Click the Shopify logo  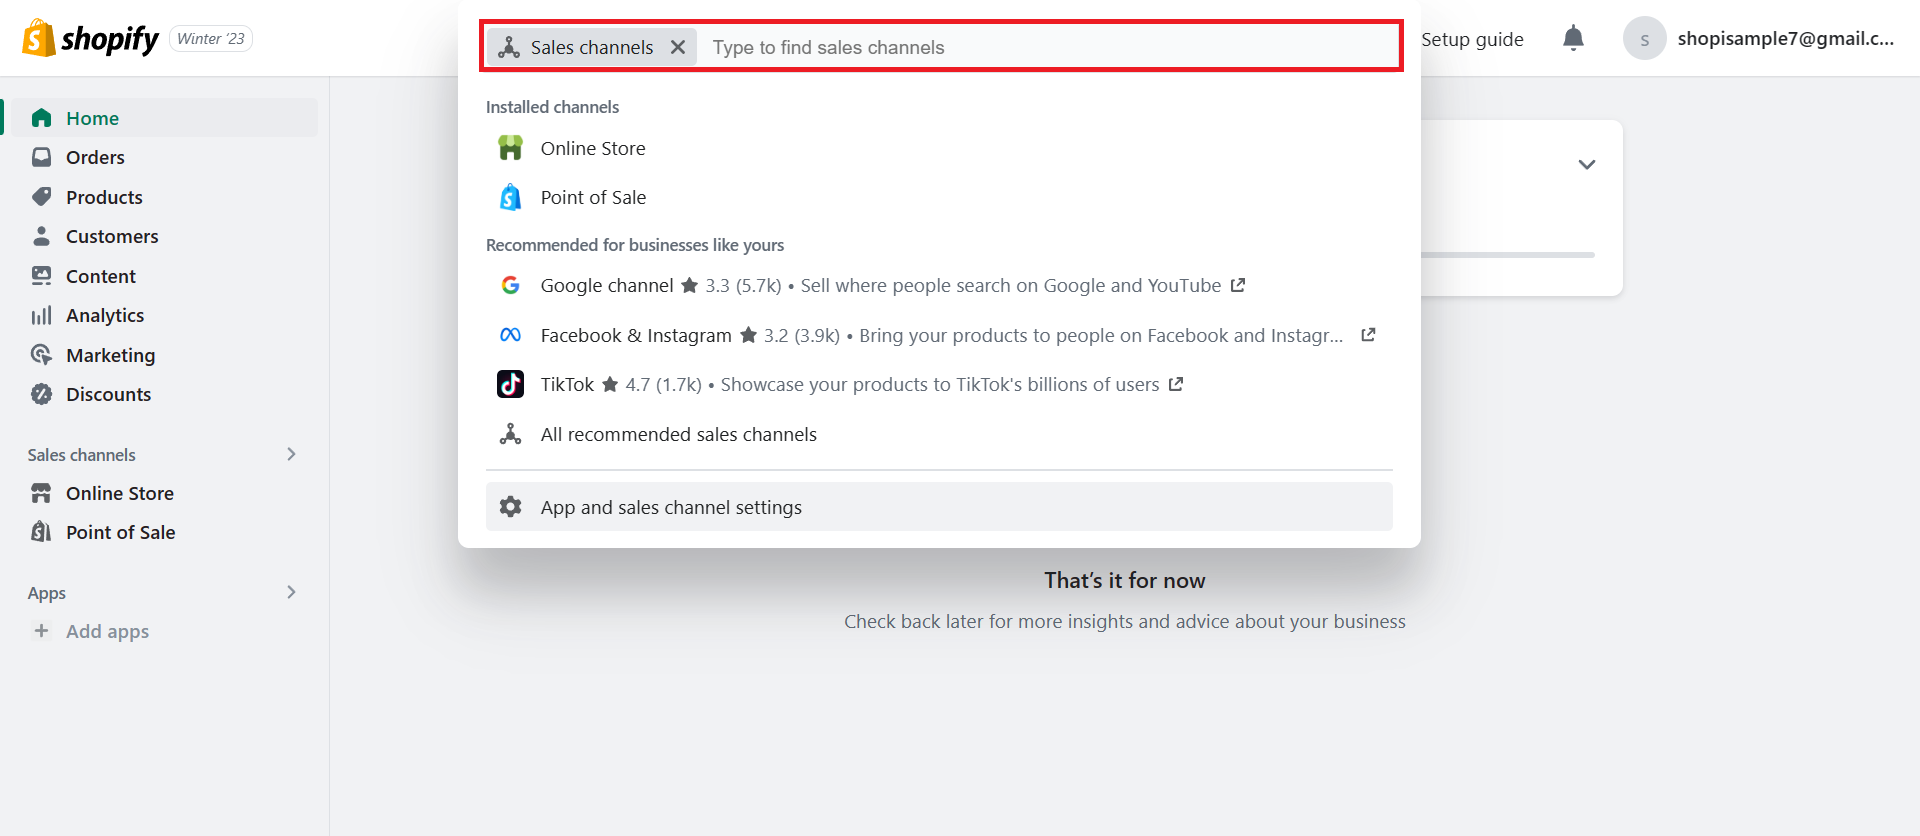(x=90, y=39)
